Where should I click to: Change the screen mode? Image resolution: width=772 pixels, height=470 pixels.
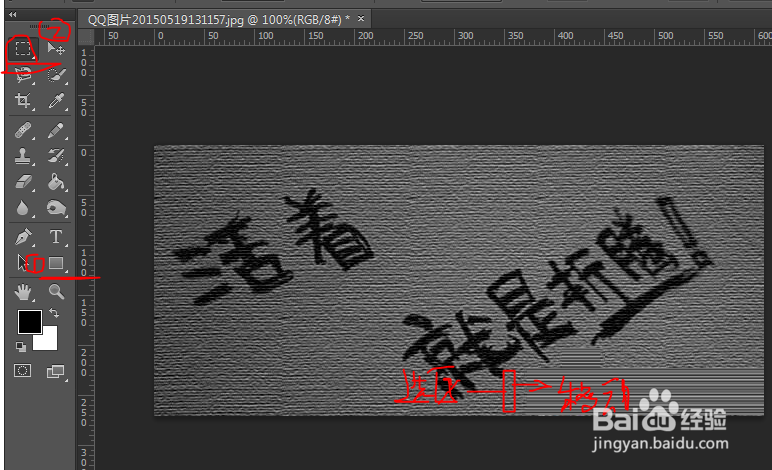point(56,372)
